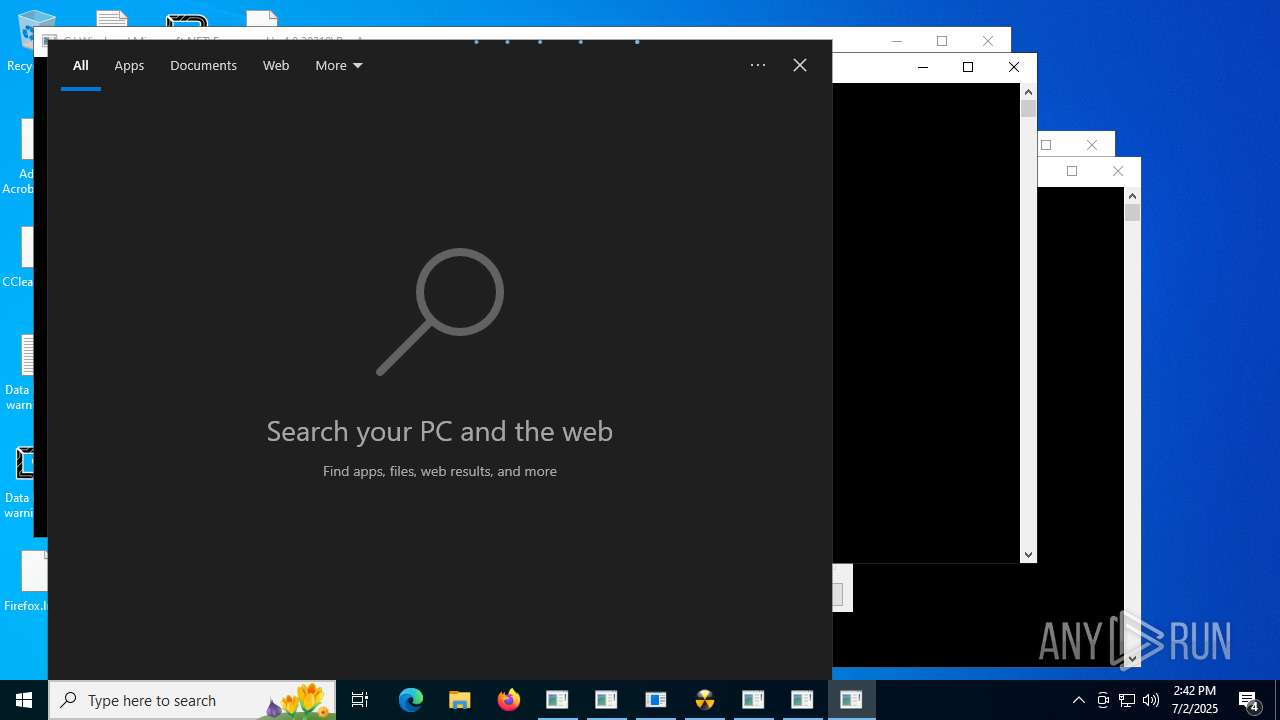Close the search panel

[800, 66]
